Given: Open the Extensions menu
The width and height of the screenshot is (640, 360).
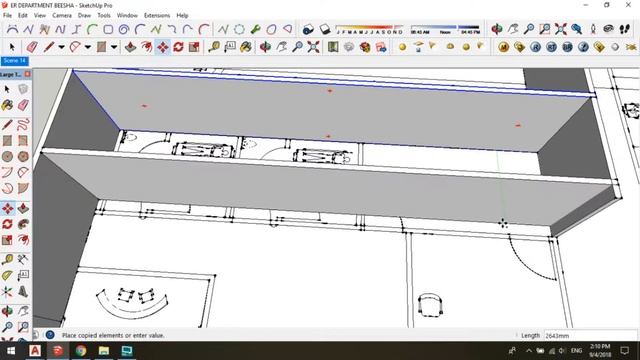Looking at the screenshot, I should point(157,16).
